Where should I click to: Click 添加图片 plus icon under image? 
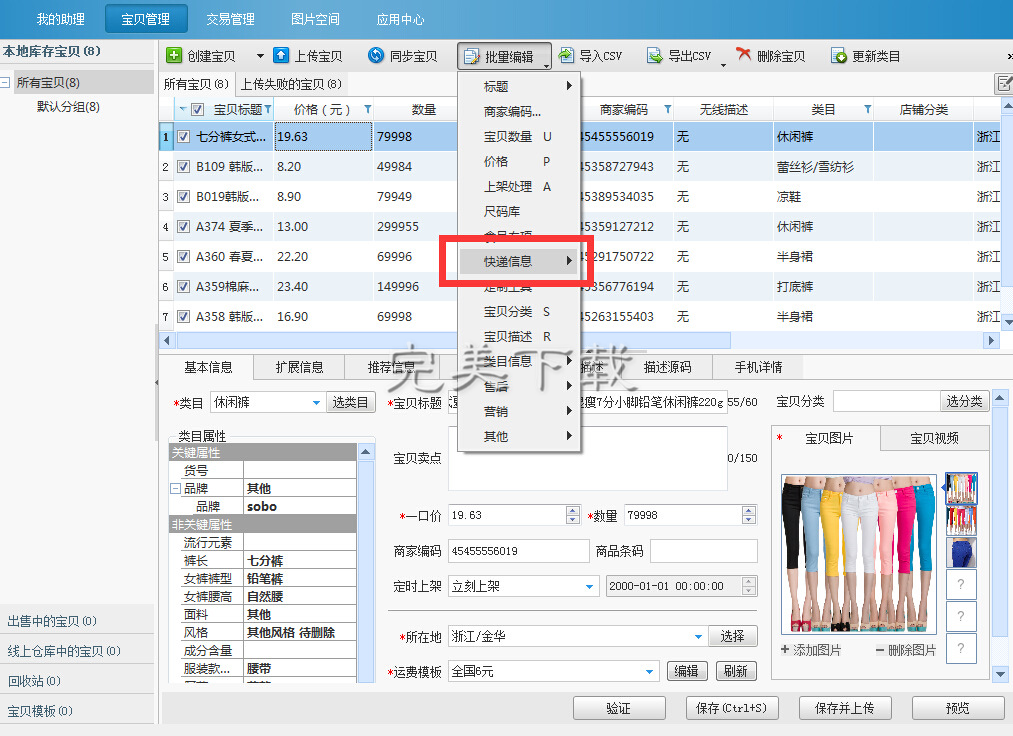785,650
